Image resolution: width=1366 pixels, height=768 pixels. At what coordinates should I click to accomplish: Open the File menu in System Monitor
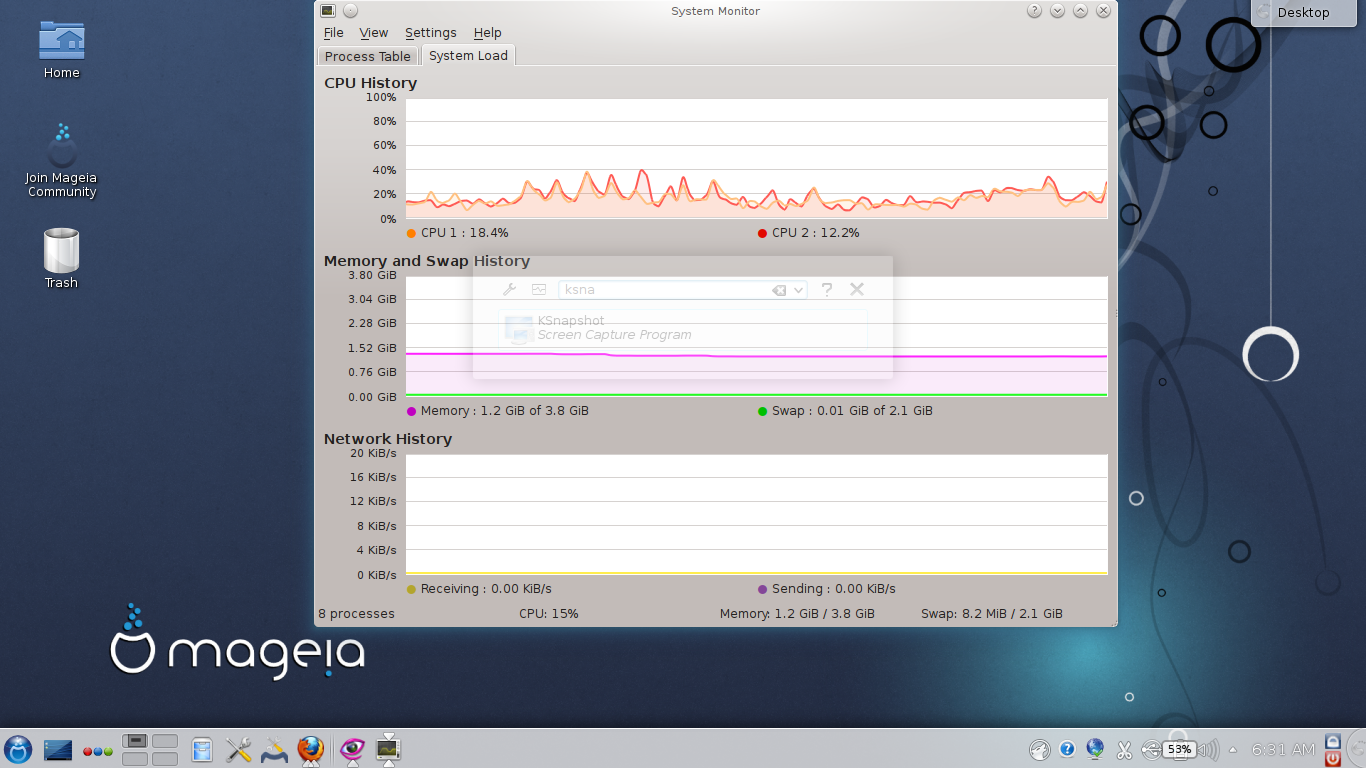coord(333,32)
